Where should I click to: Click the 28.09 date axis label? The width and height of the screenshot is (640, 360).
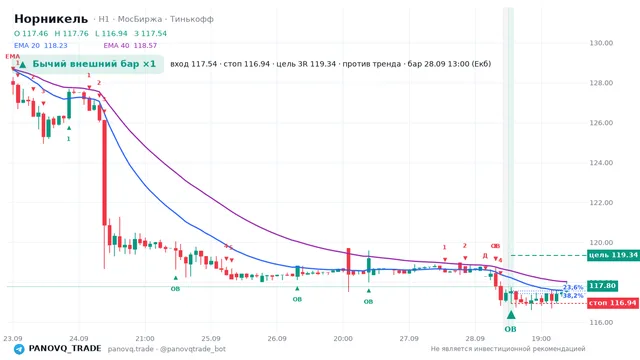click(x=475, y=338)
